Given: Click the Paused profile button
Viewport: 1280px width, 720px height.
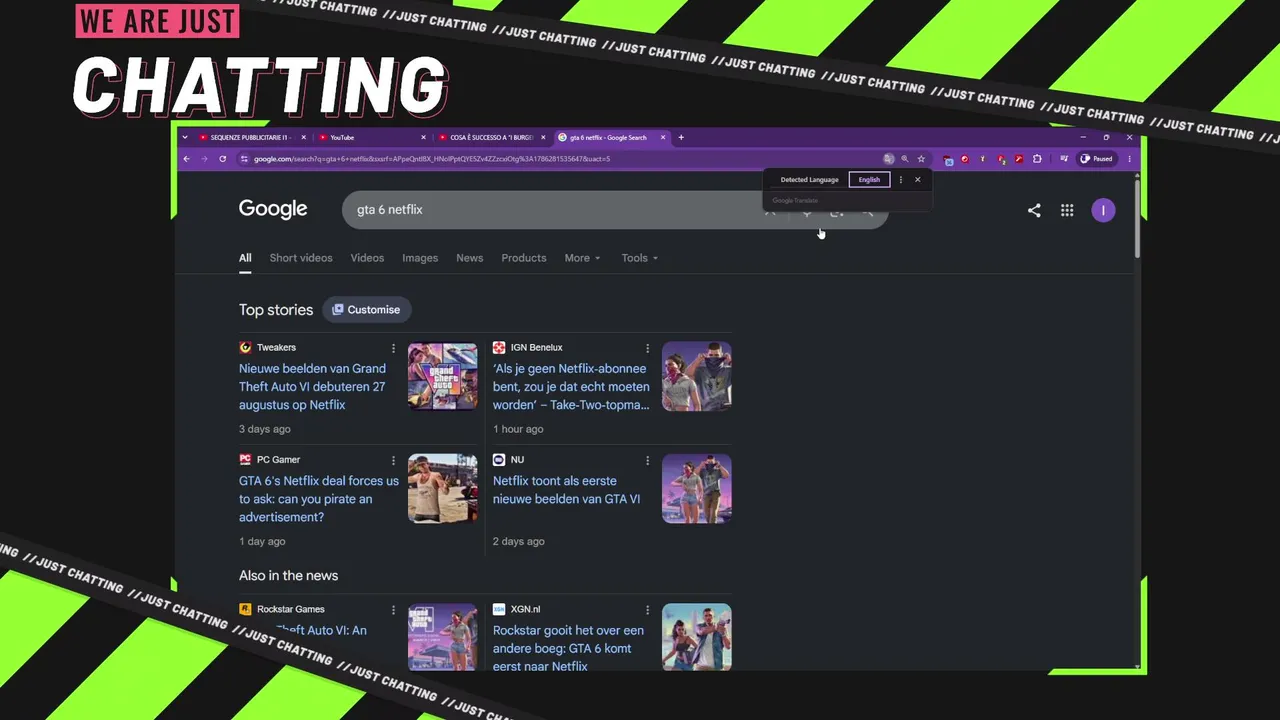Looking at the screenshot, I should pyautogui.click(x=1097, y=159).
